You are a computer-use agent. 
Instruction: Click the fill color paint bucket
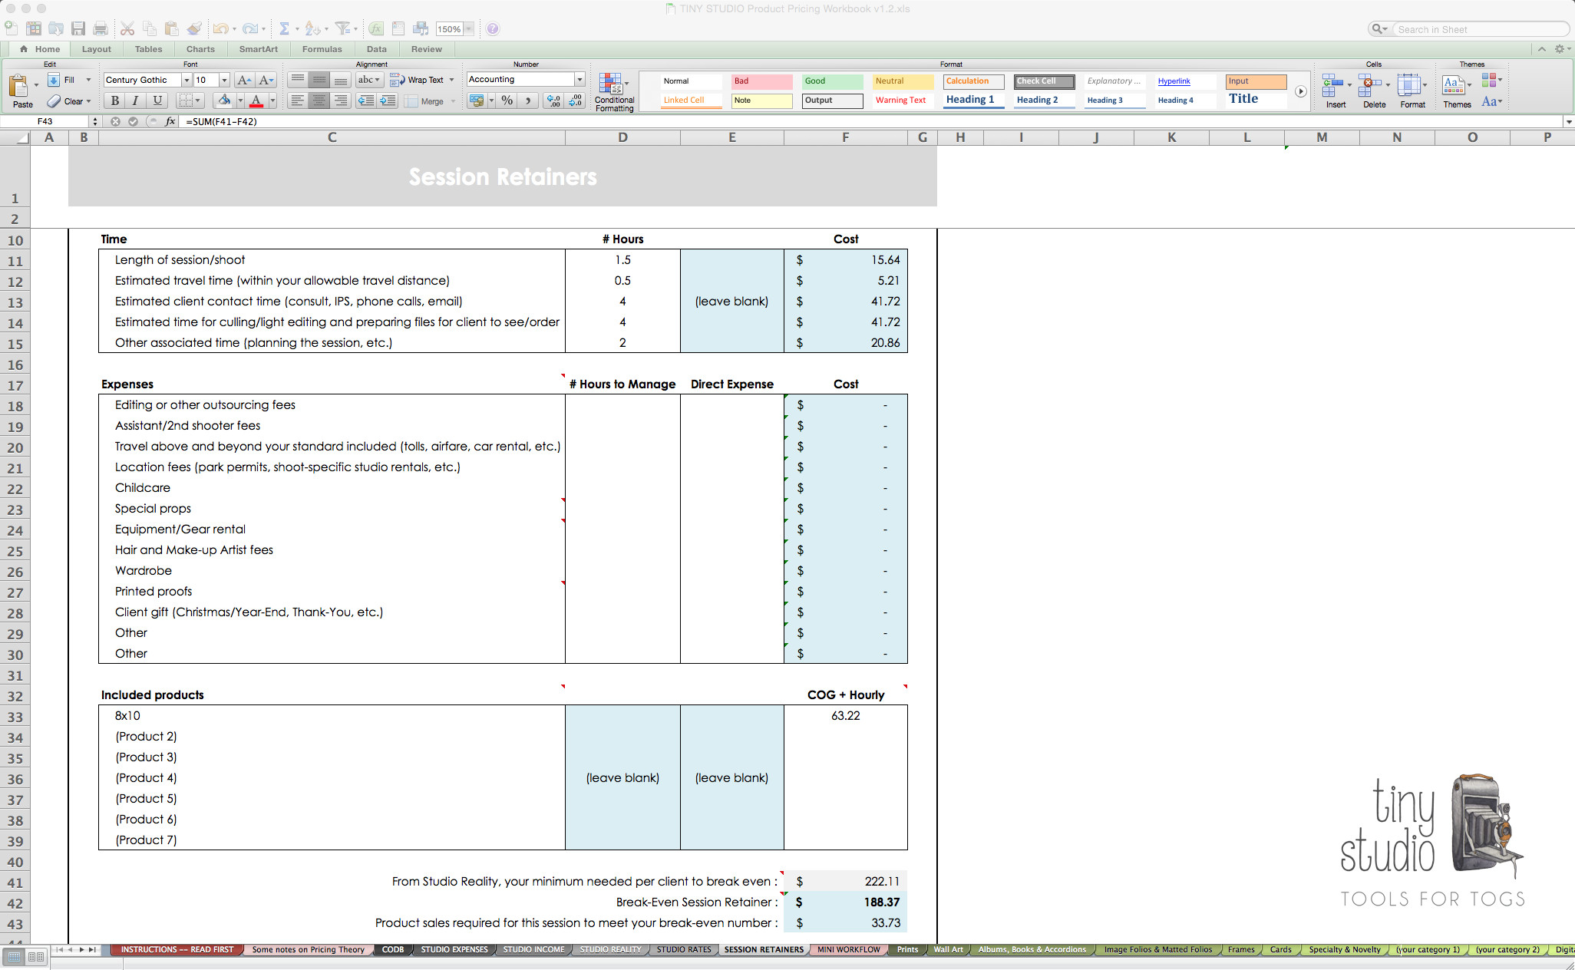(224, 101)
